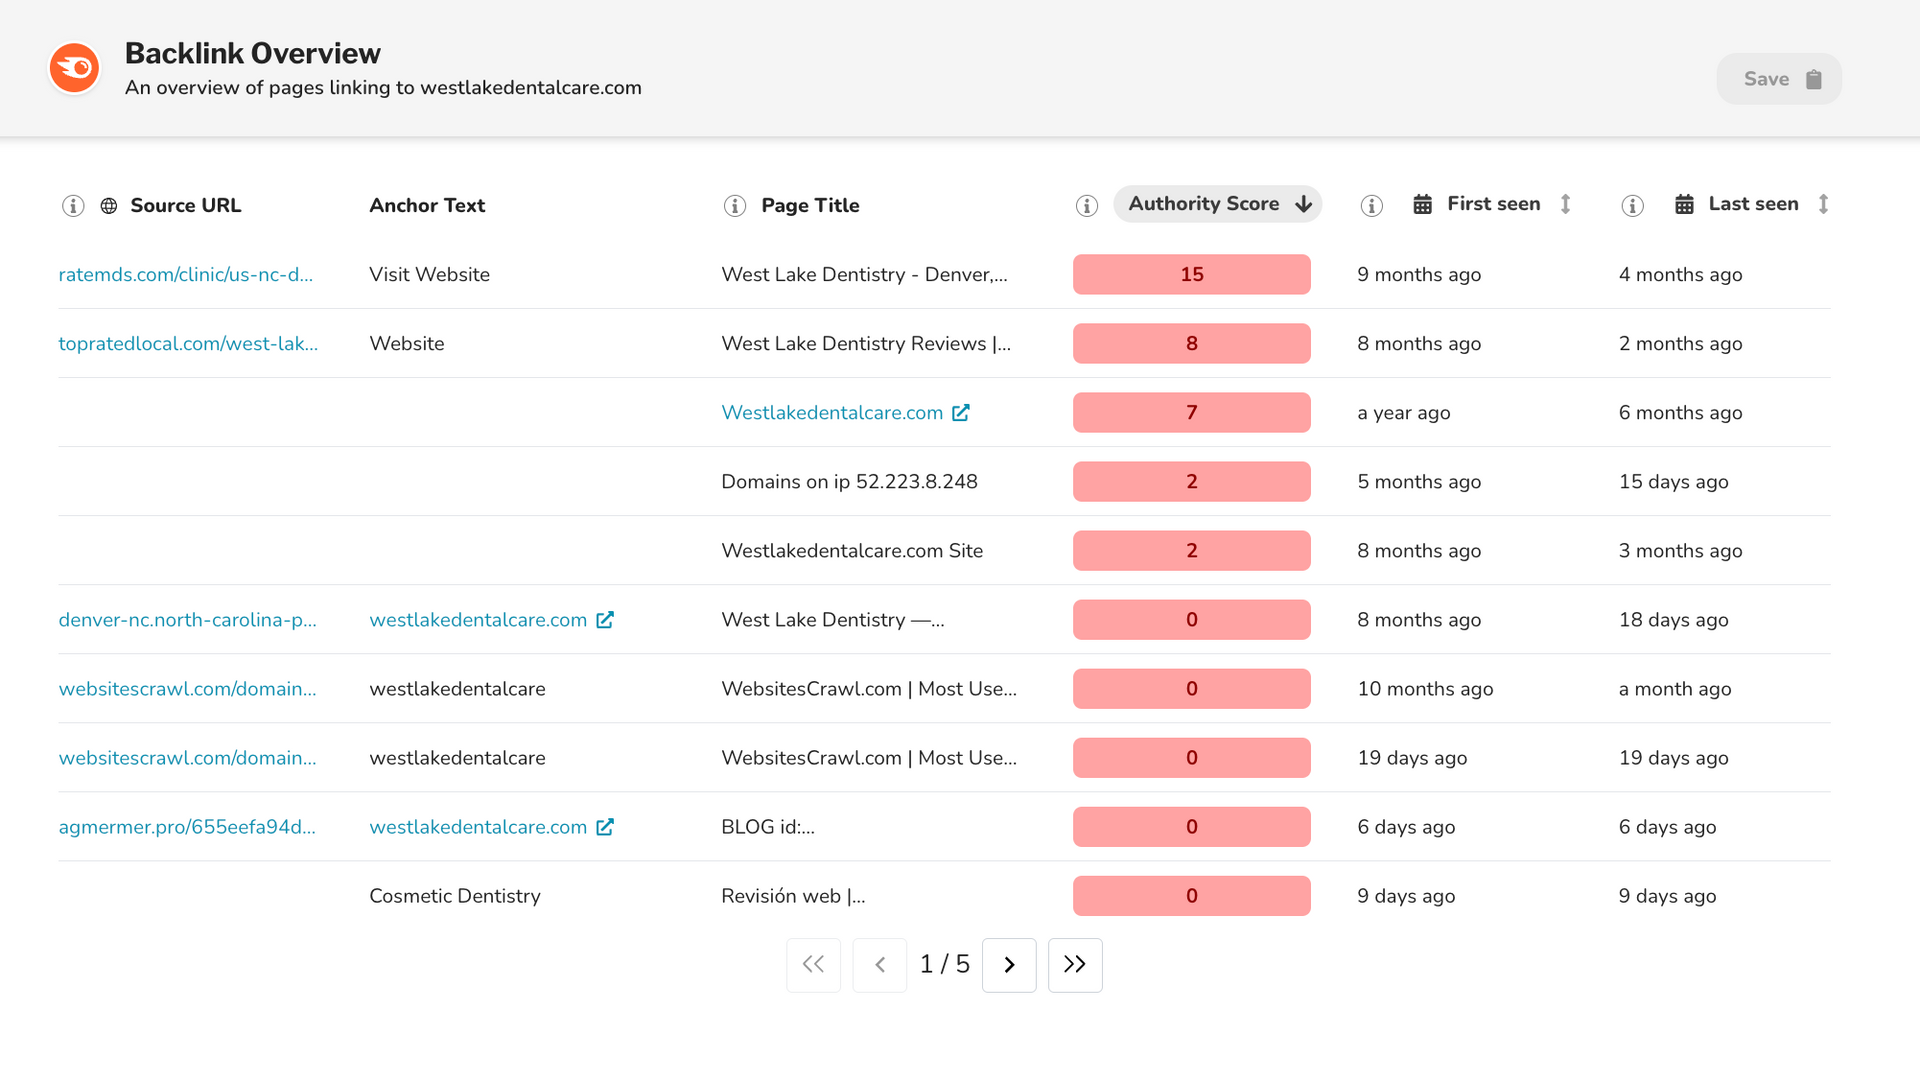Open info icon beside Last seen
Viewport: 1920px width, 1084px height.
click(x=1633, y=206)
